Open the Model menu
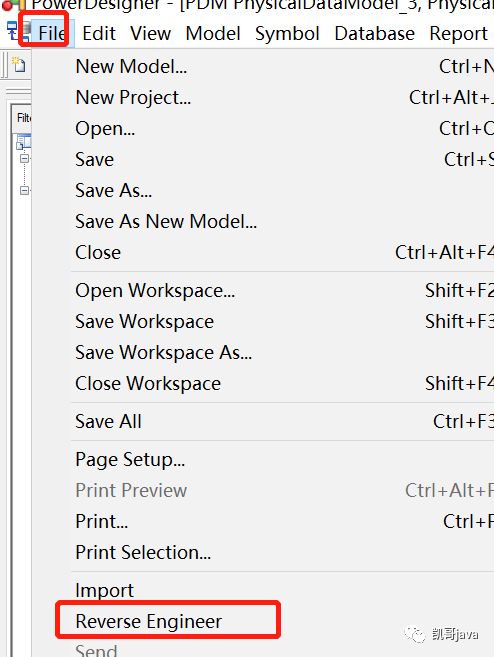This screenshot has width=494, height=657. click(213, 33)
